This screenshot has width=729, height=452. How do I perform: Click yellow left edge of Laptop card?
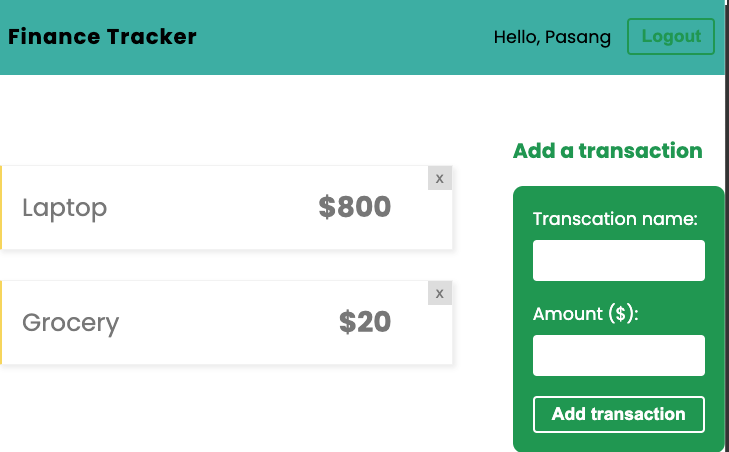(x=1, y=207)
